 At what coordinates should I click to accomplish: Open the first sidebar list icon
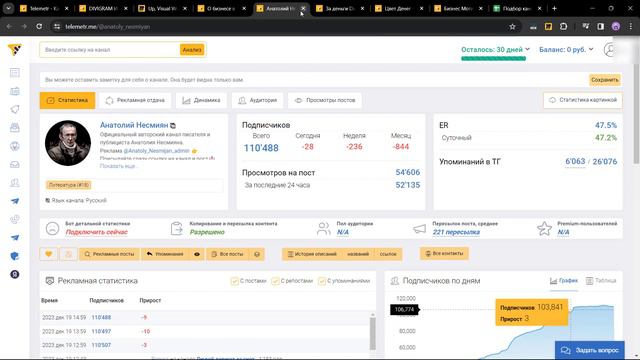pos(15,73)
